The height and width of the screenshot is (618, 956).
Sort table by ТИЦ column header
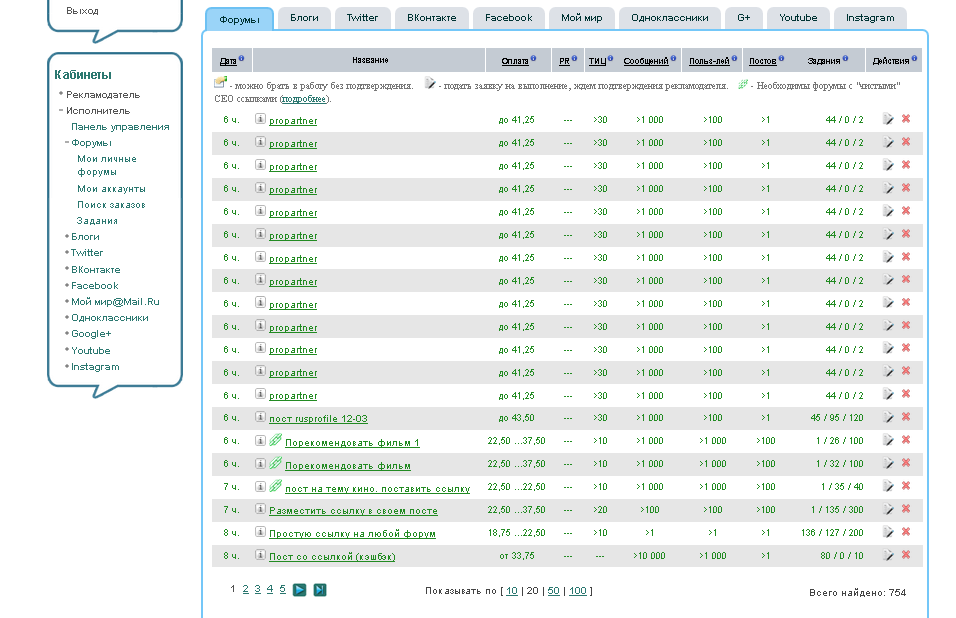tap(597, 61)
